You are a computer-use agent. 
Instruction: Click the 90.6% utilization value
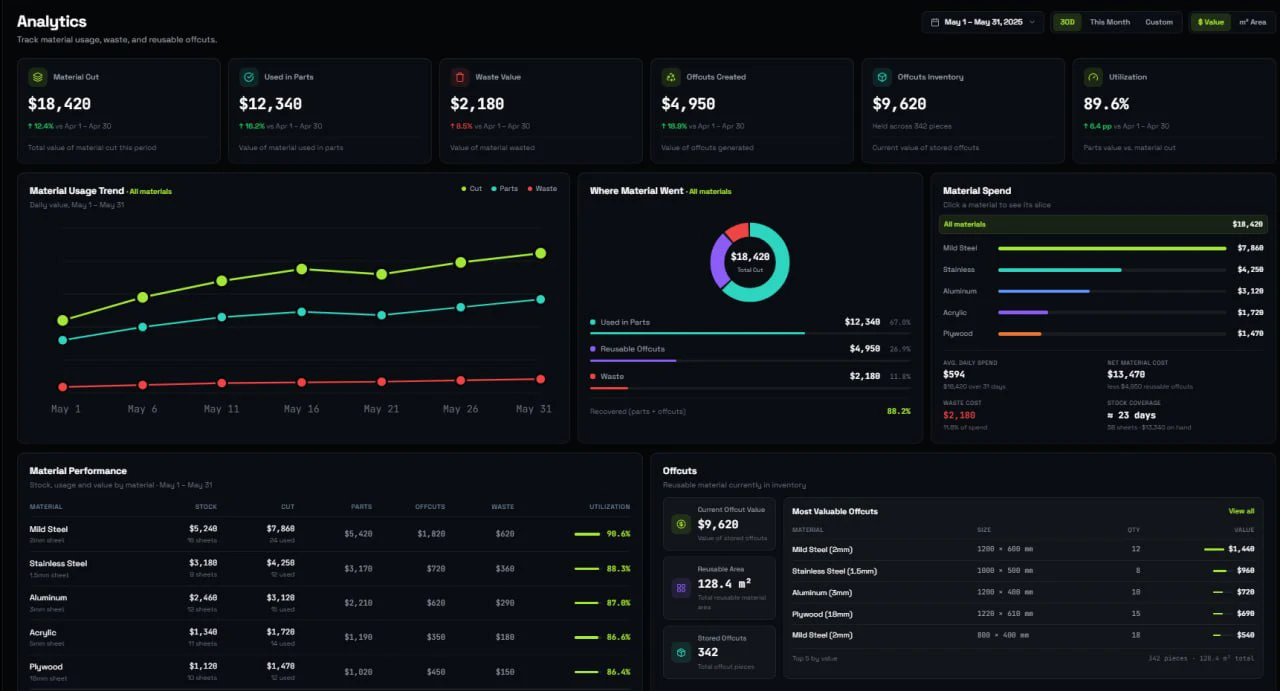618,533
